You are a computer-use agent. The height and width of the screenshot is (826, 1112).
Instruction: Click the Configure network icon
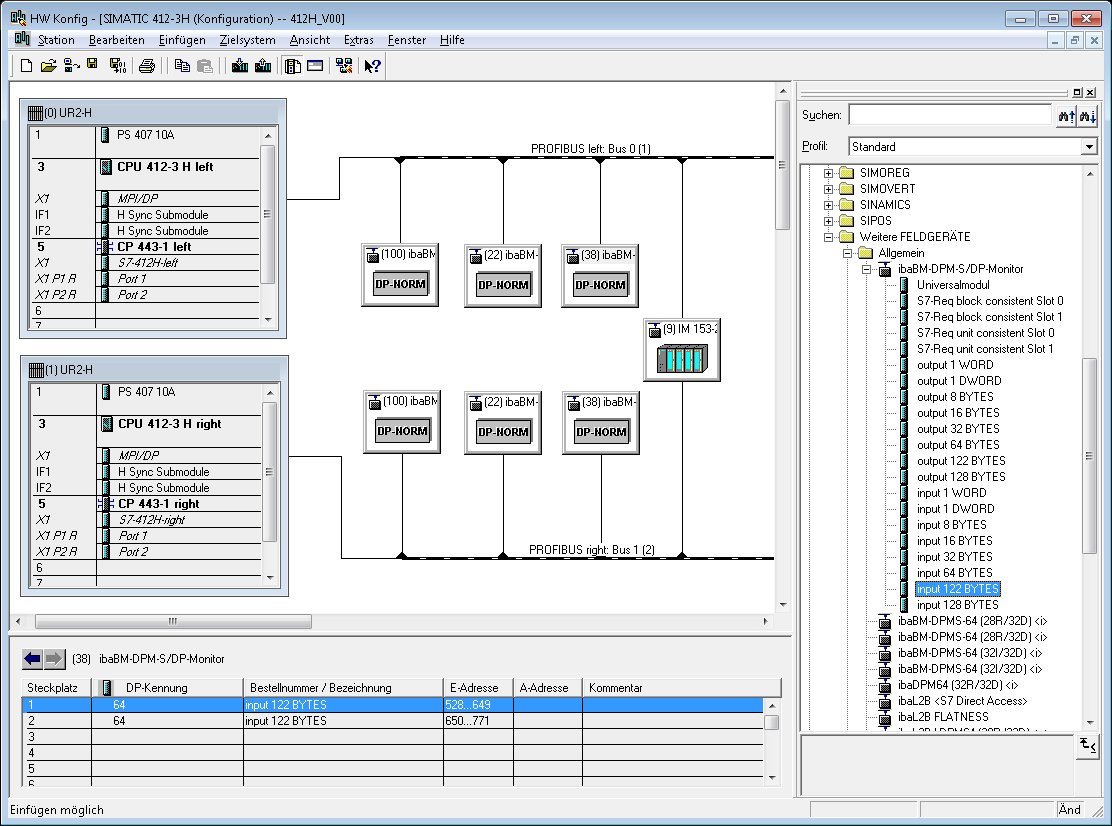coord(344,66)
